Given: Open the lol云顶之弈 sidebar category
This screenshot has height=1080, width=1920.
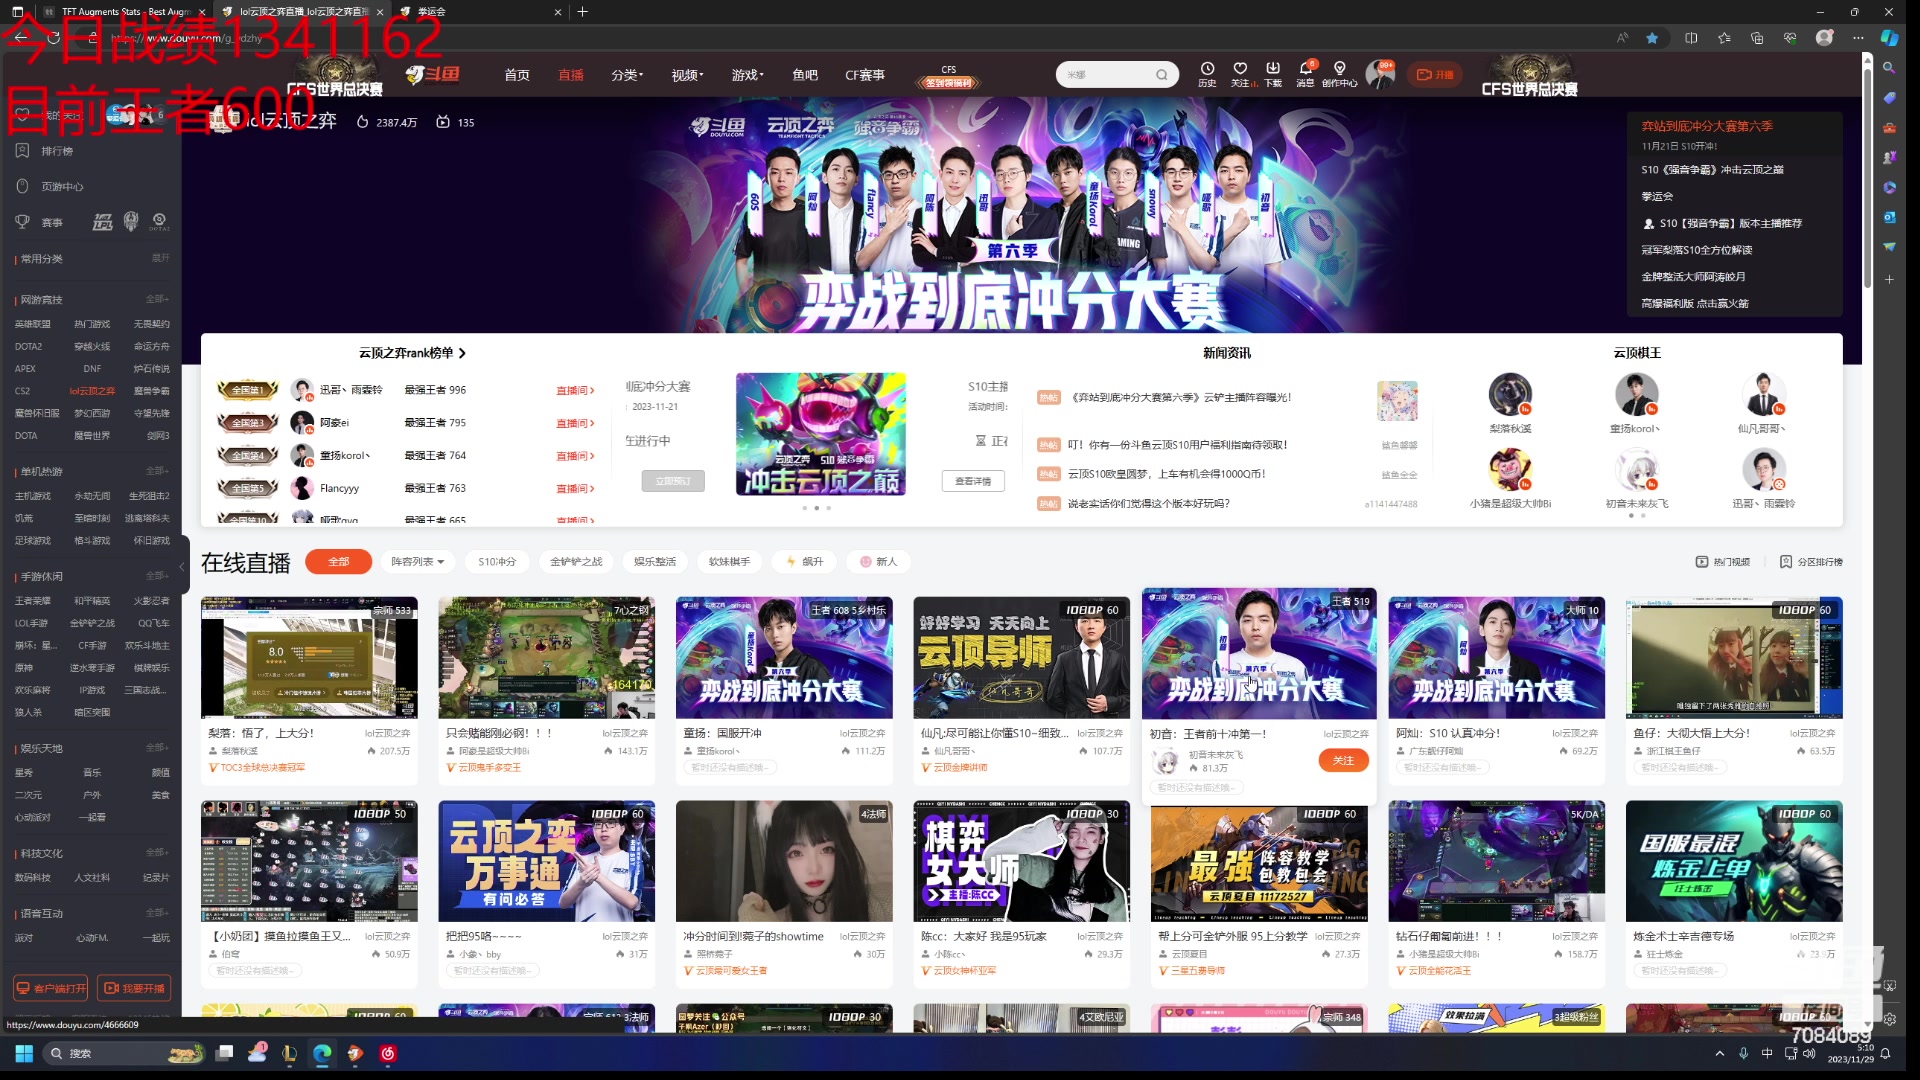Looking at the screenshot, I should pos(92,391).
